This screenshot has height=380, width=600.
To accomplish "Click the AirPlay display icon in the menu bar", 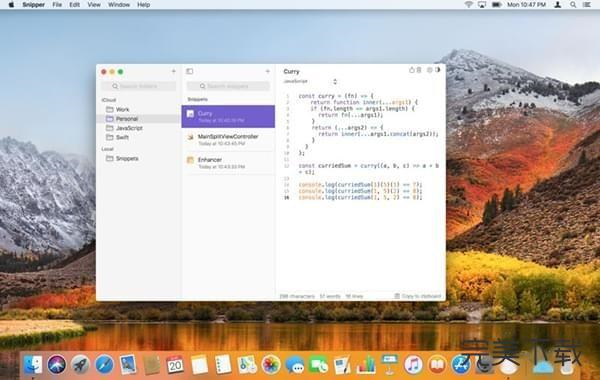I will [x=482, y=5].
